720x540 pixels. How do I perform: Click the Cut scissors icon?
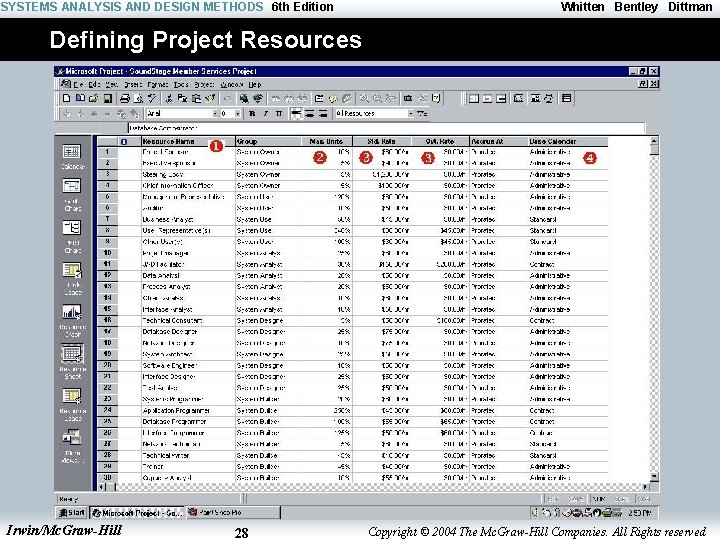pyautogui.click(x=169, y=98)
